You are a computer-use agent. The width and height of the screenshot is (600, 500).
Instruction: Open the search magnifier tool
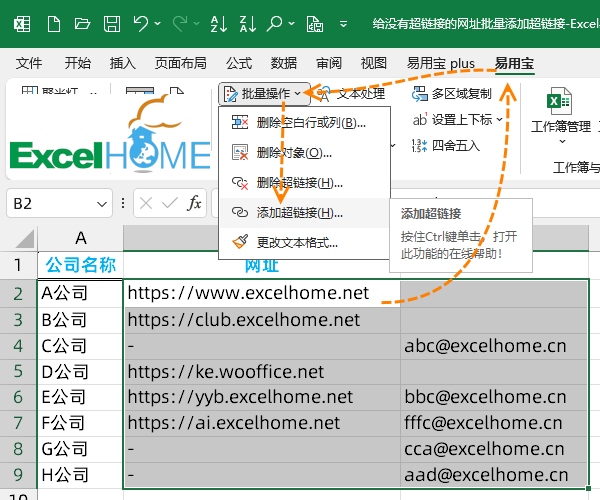tap(275, 24)
